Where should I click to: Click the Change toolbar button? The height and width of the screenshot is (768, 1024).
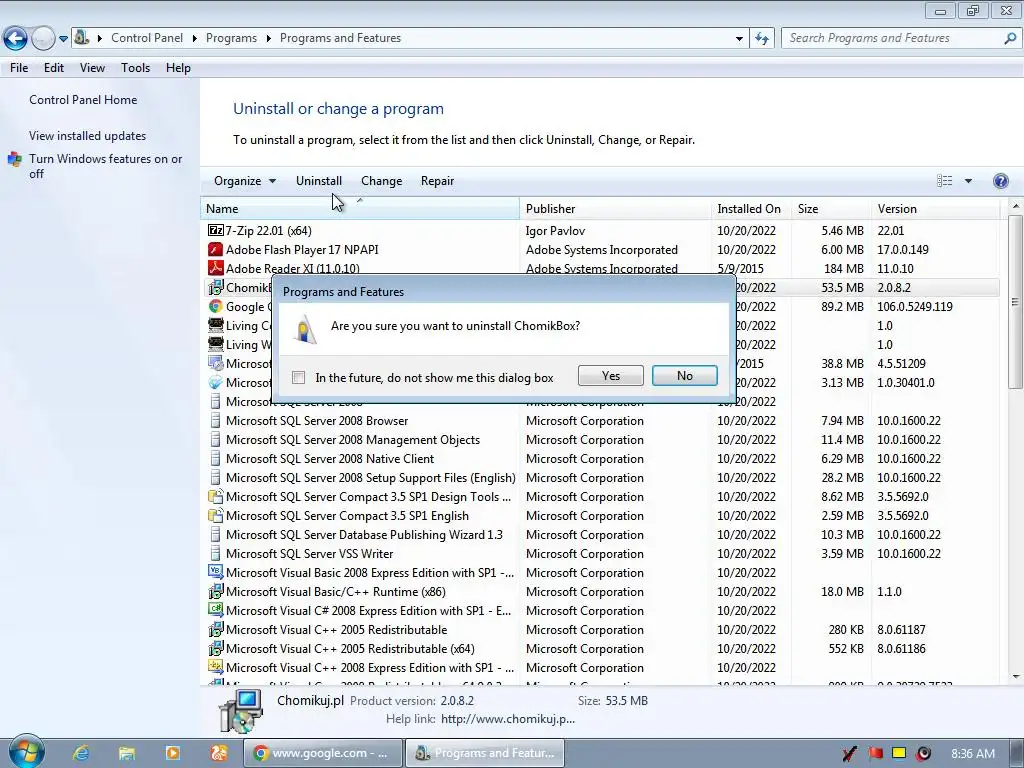click(381, 181)
